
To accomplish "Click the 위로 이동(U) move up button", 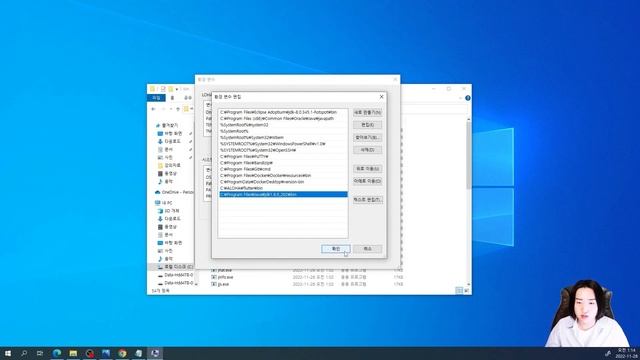I will pyautogui.click(x=368, y=169).
